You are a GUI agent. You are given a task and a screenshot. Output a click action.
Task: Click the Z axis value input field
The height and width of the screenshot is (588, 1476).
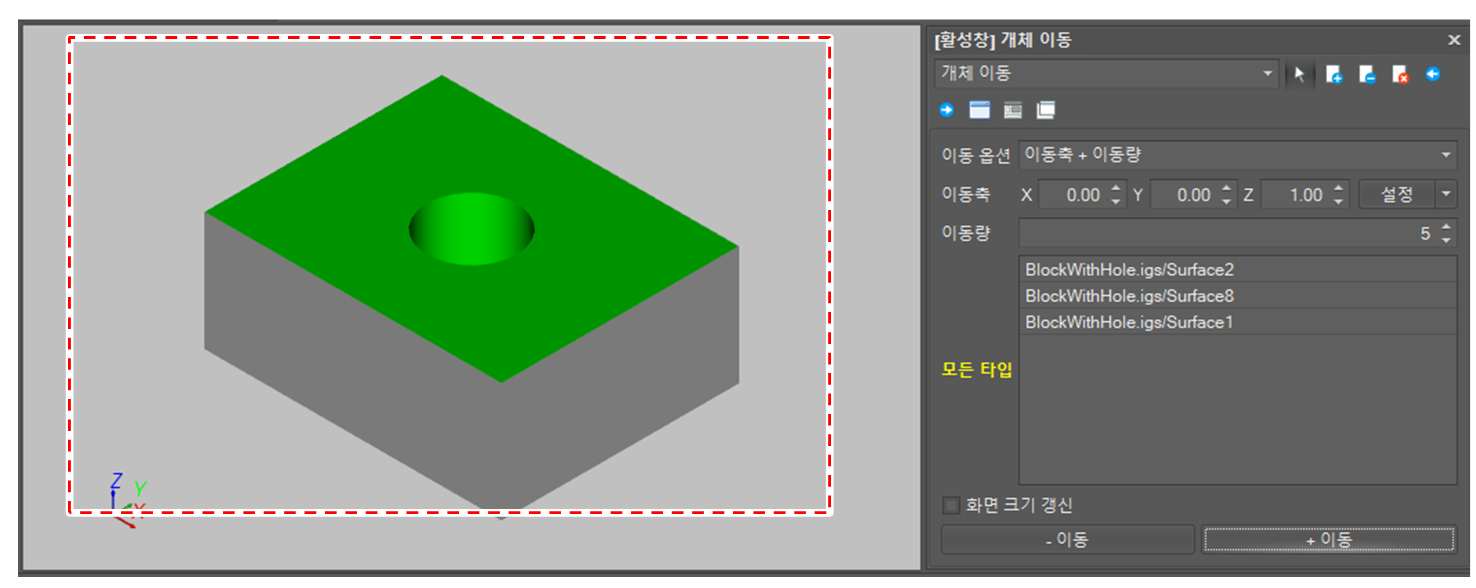(1294, 195)
